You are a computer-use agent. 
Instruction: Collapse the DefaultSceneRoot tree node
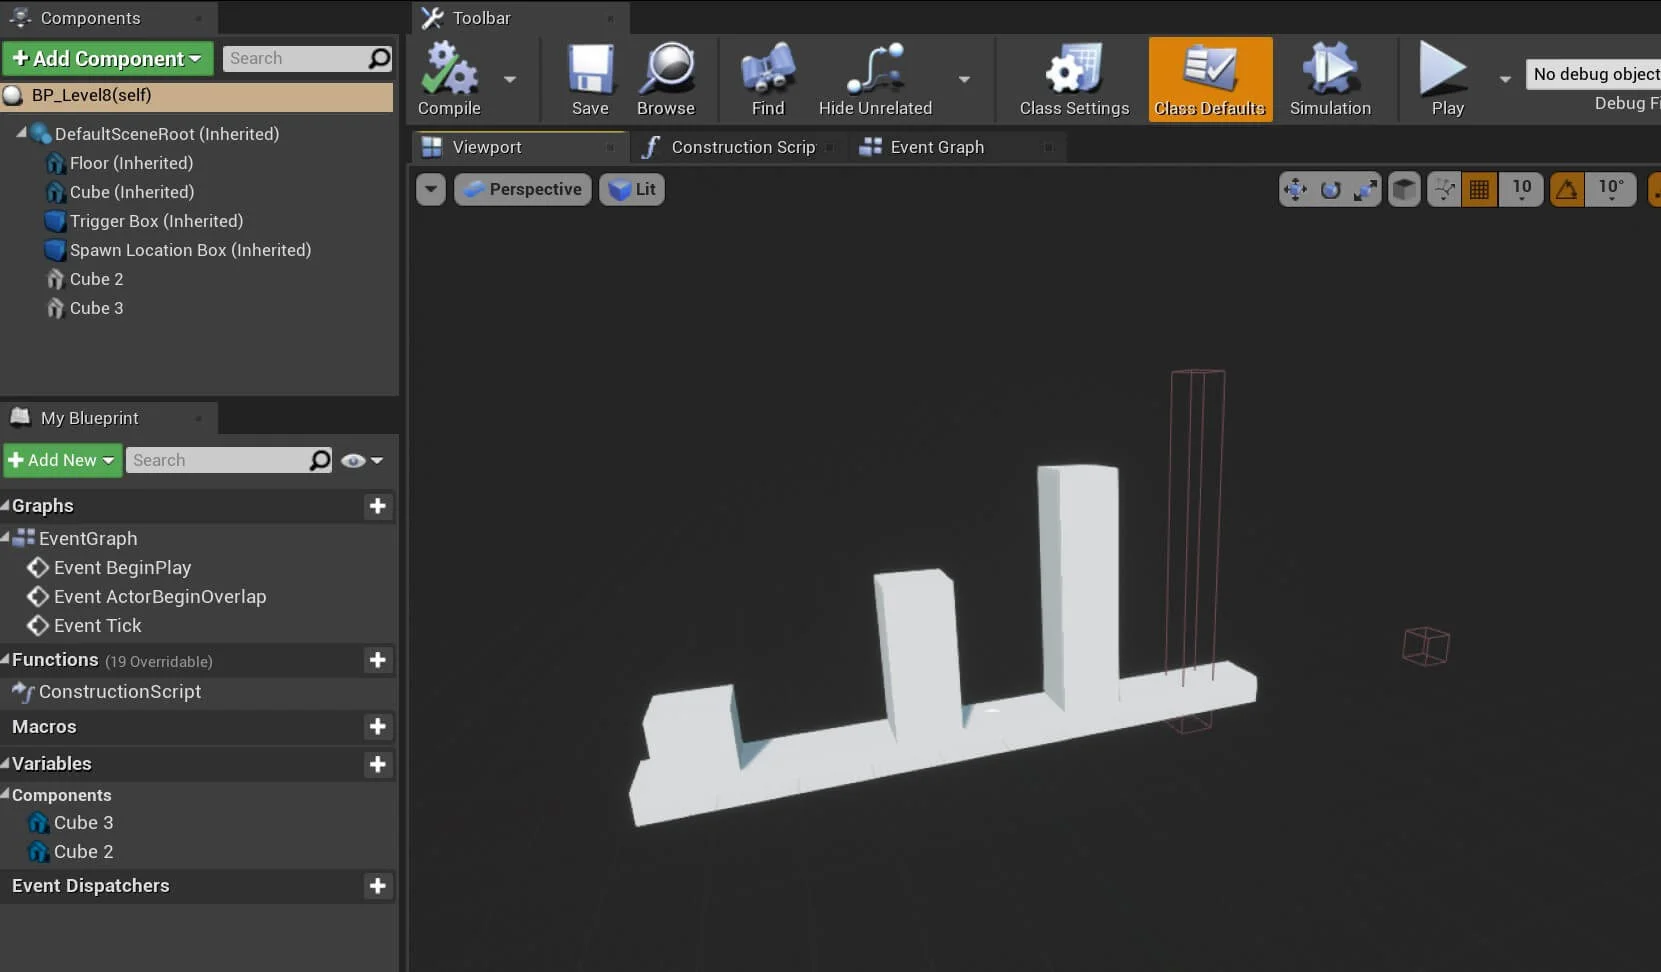click(x=21, y=133)
